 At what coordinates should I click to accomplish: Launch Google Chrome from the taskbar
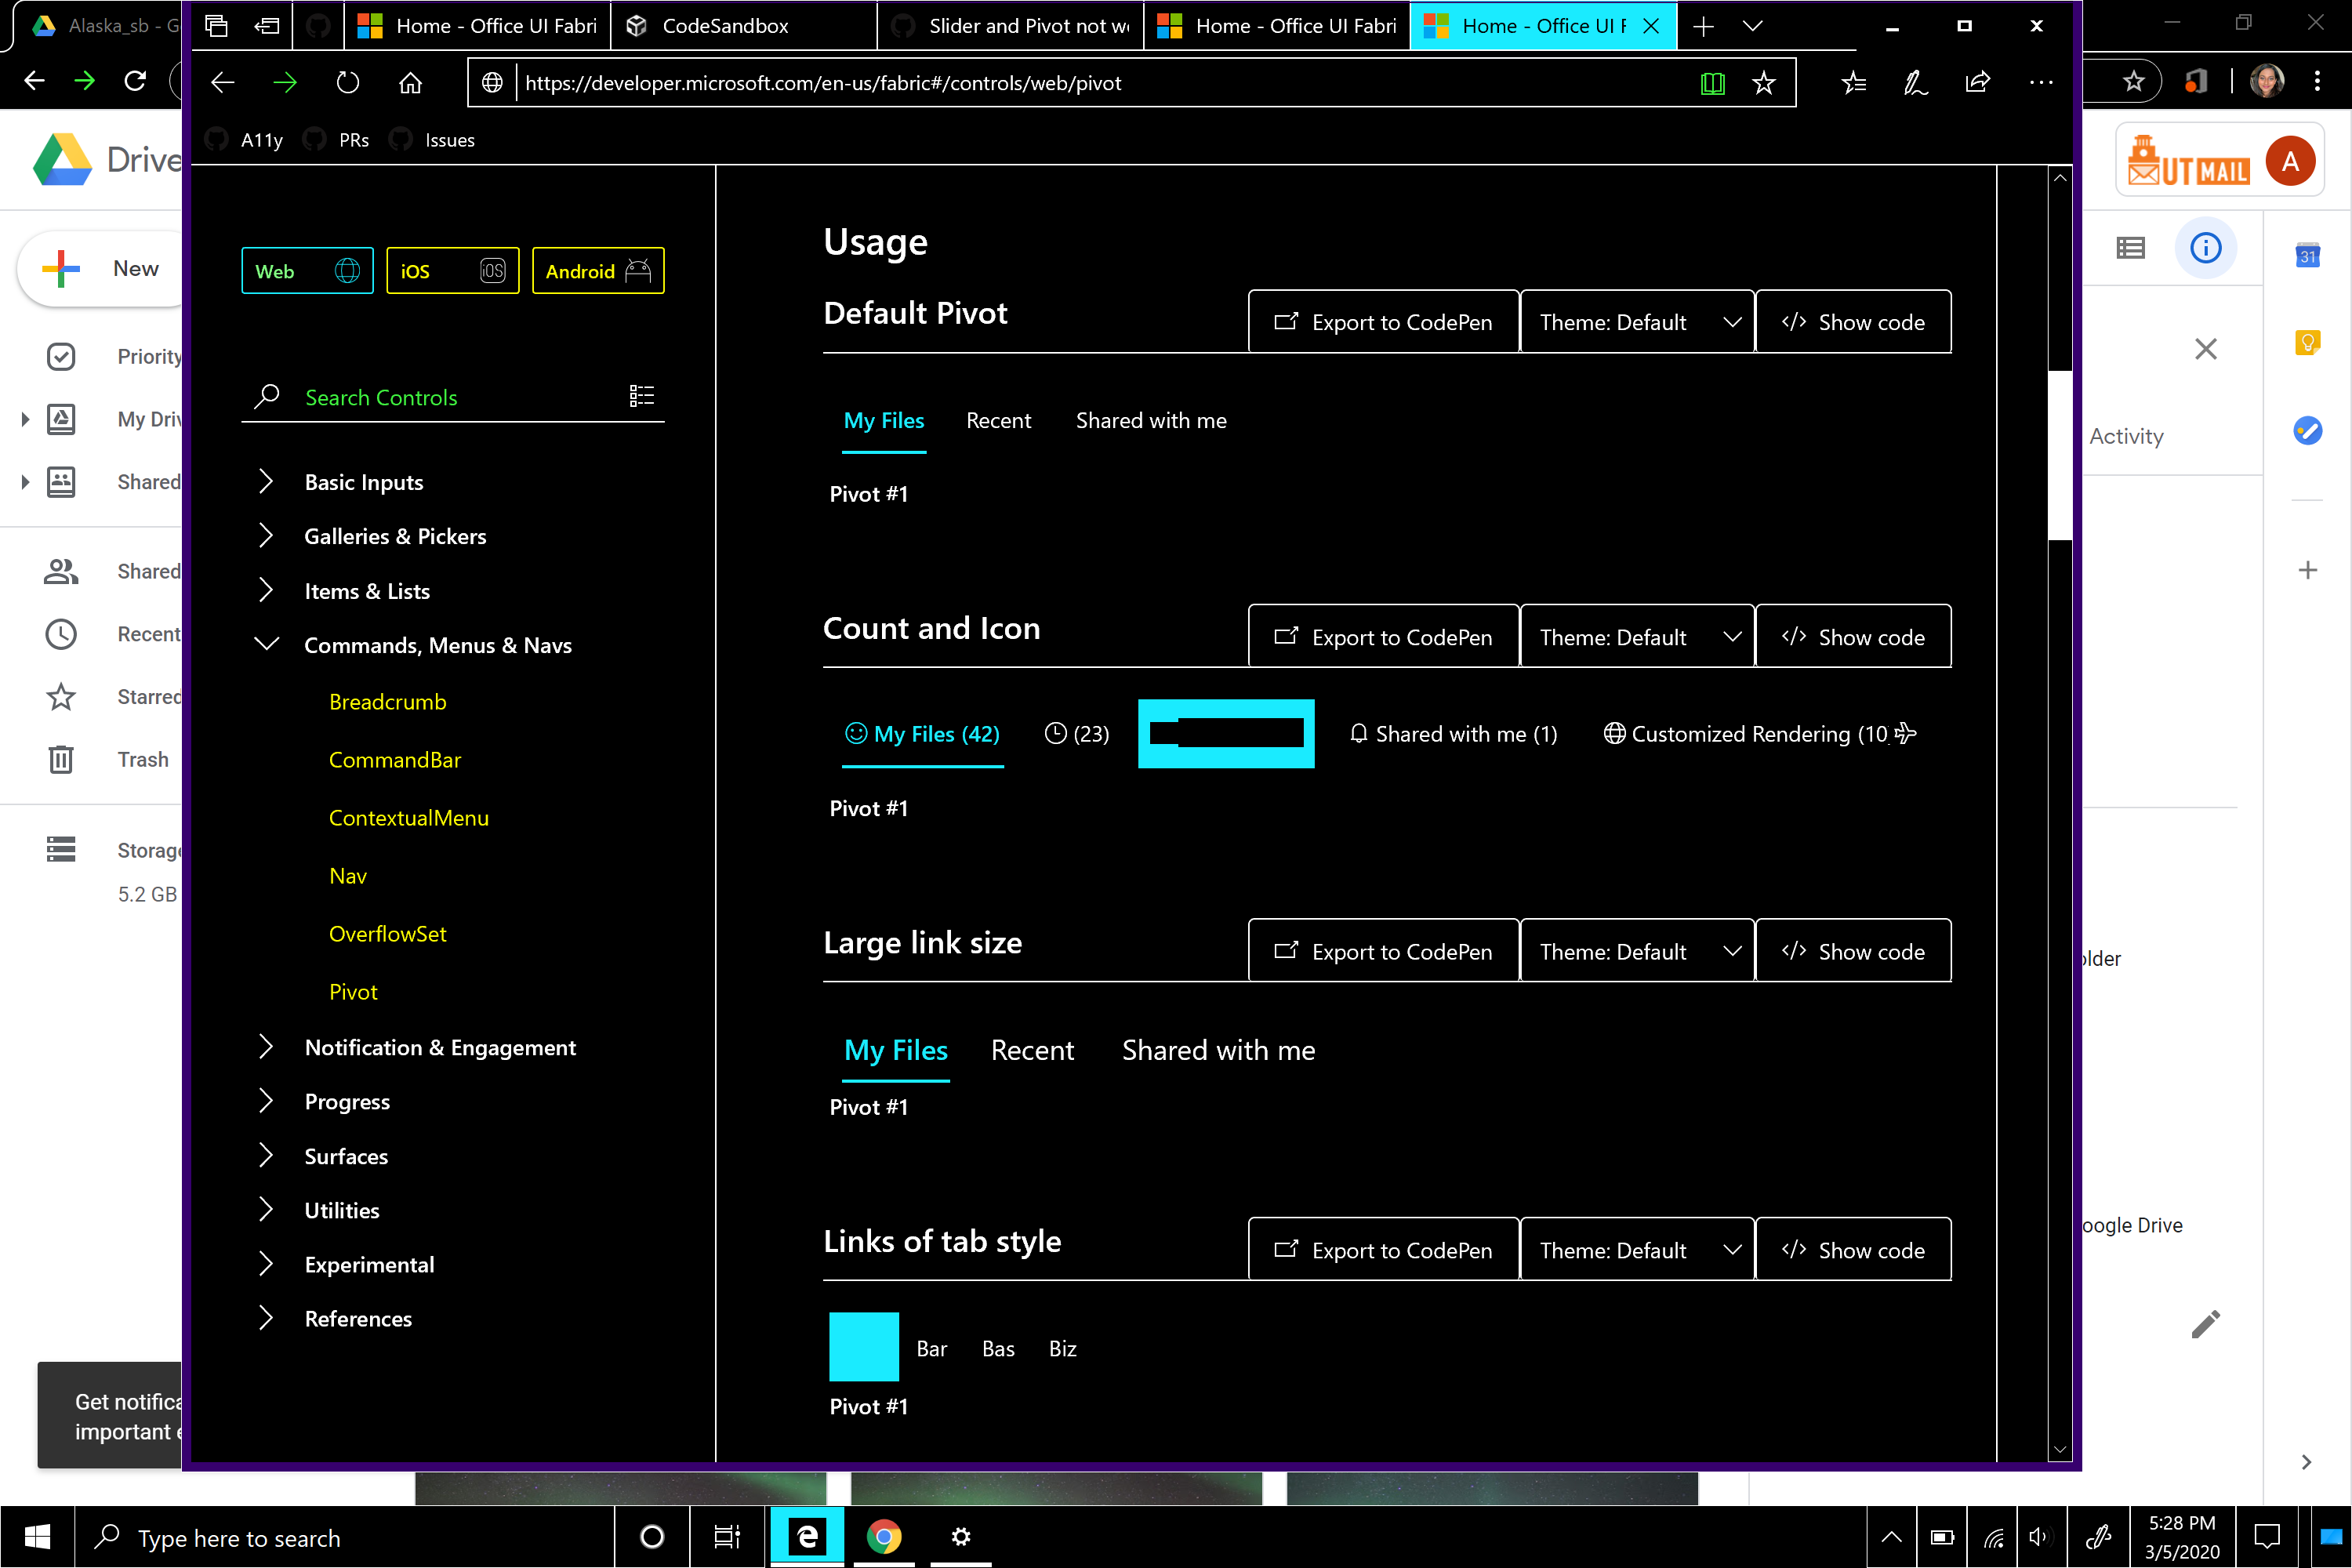click(x=886, y=1537)
